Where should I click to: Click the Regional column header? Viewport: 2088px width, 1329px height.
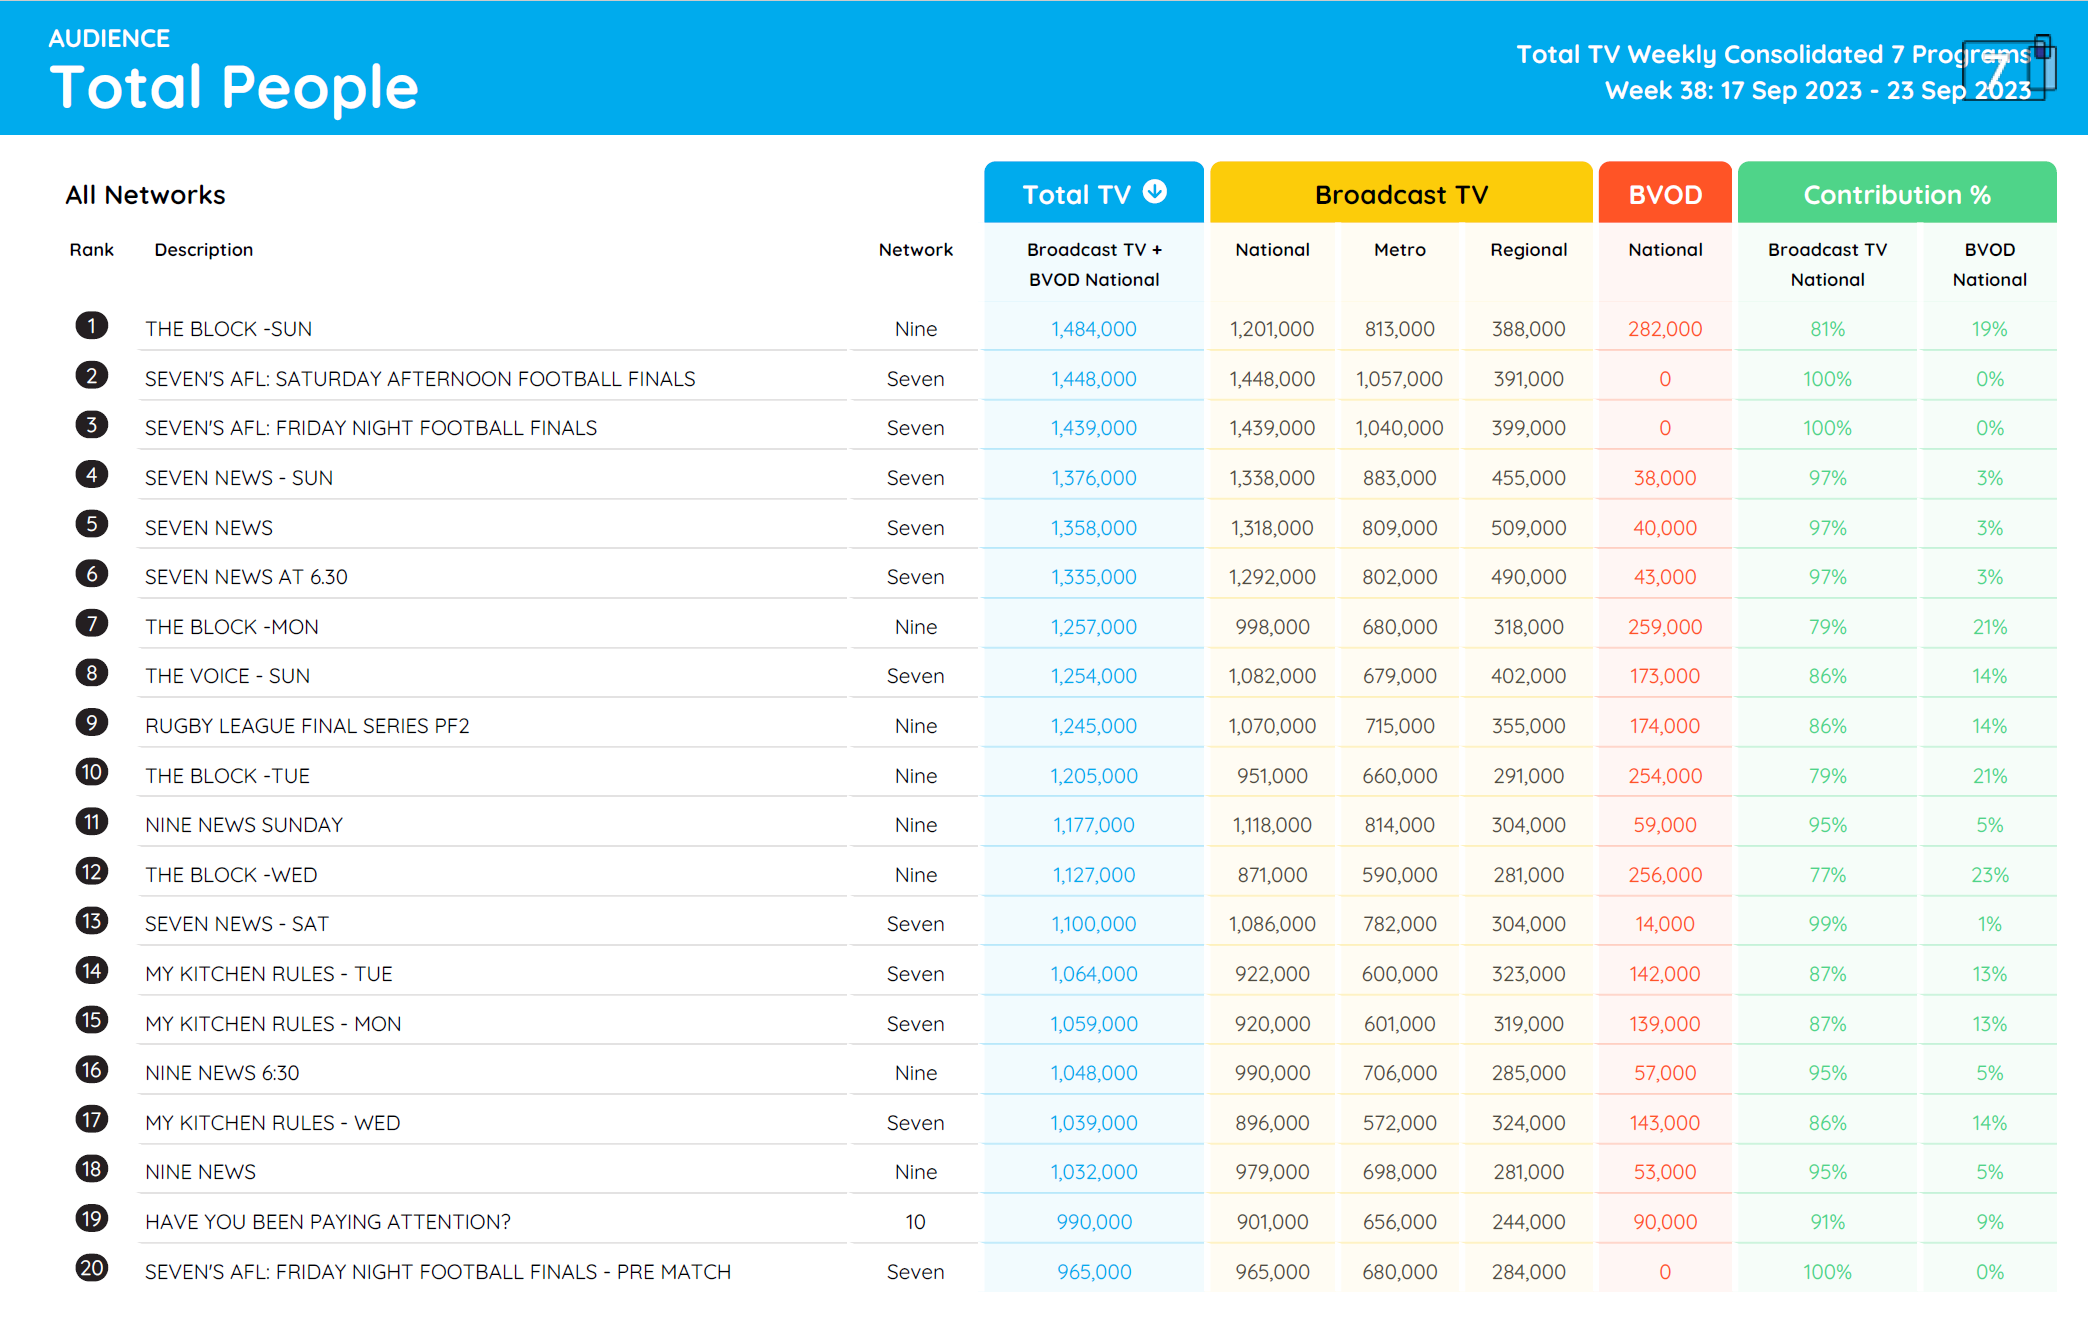[1528, 250]
